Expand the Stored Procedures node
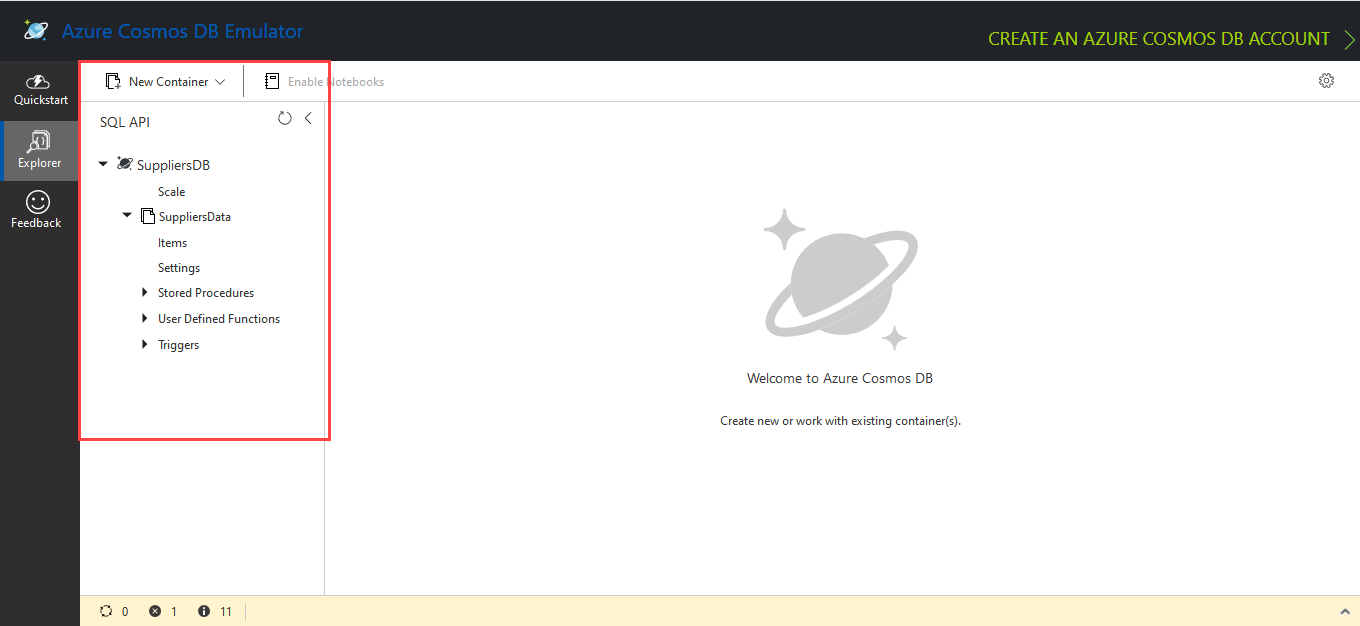The image size is (1360, 626). (x=145, y=293)
